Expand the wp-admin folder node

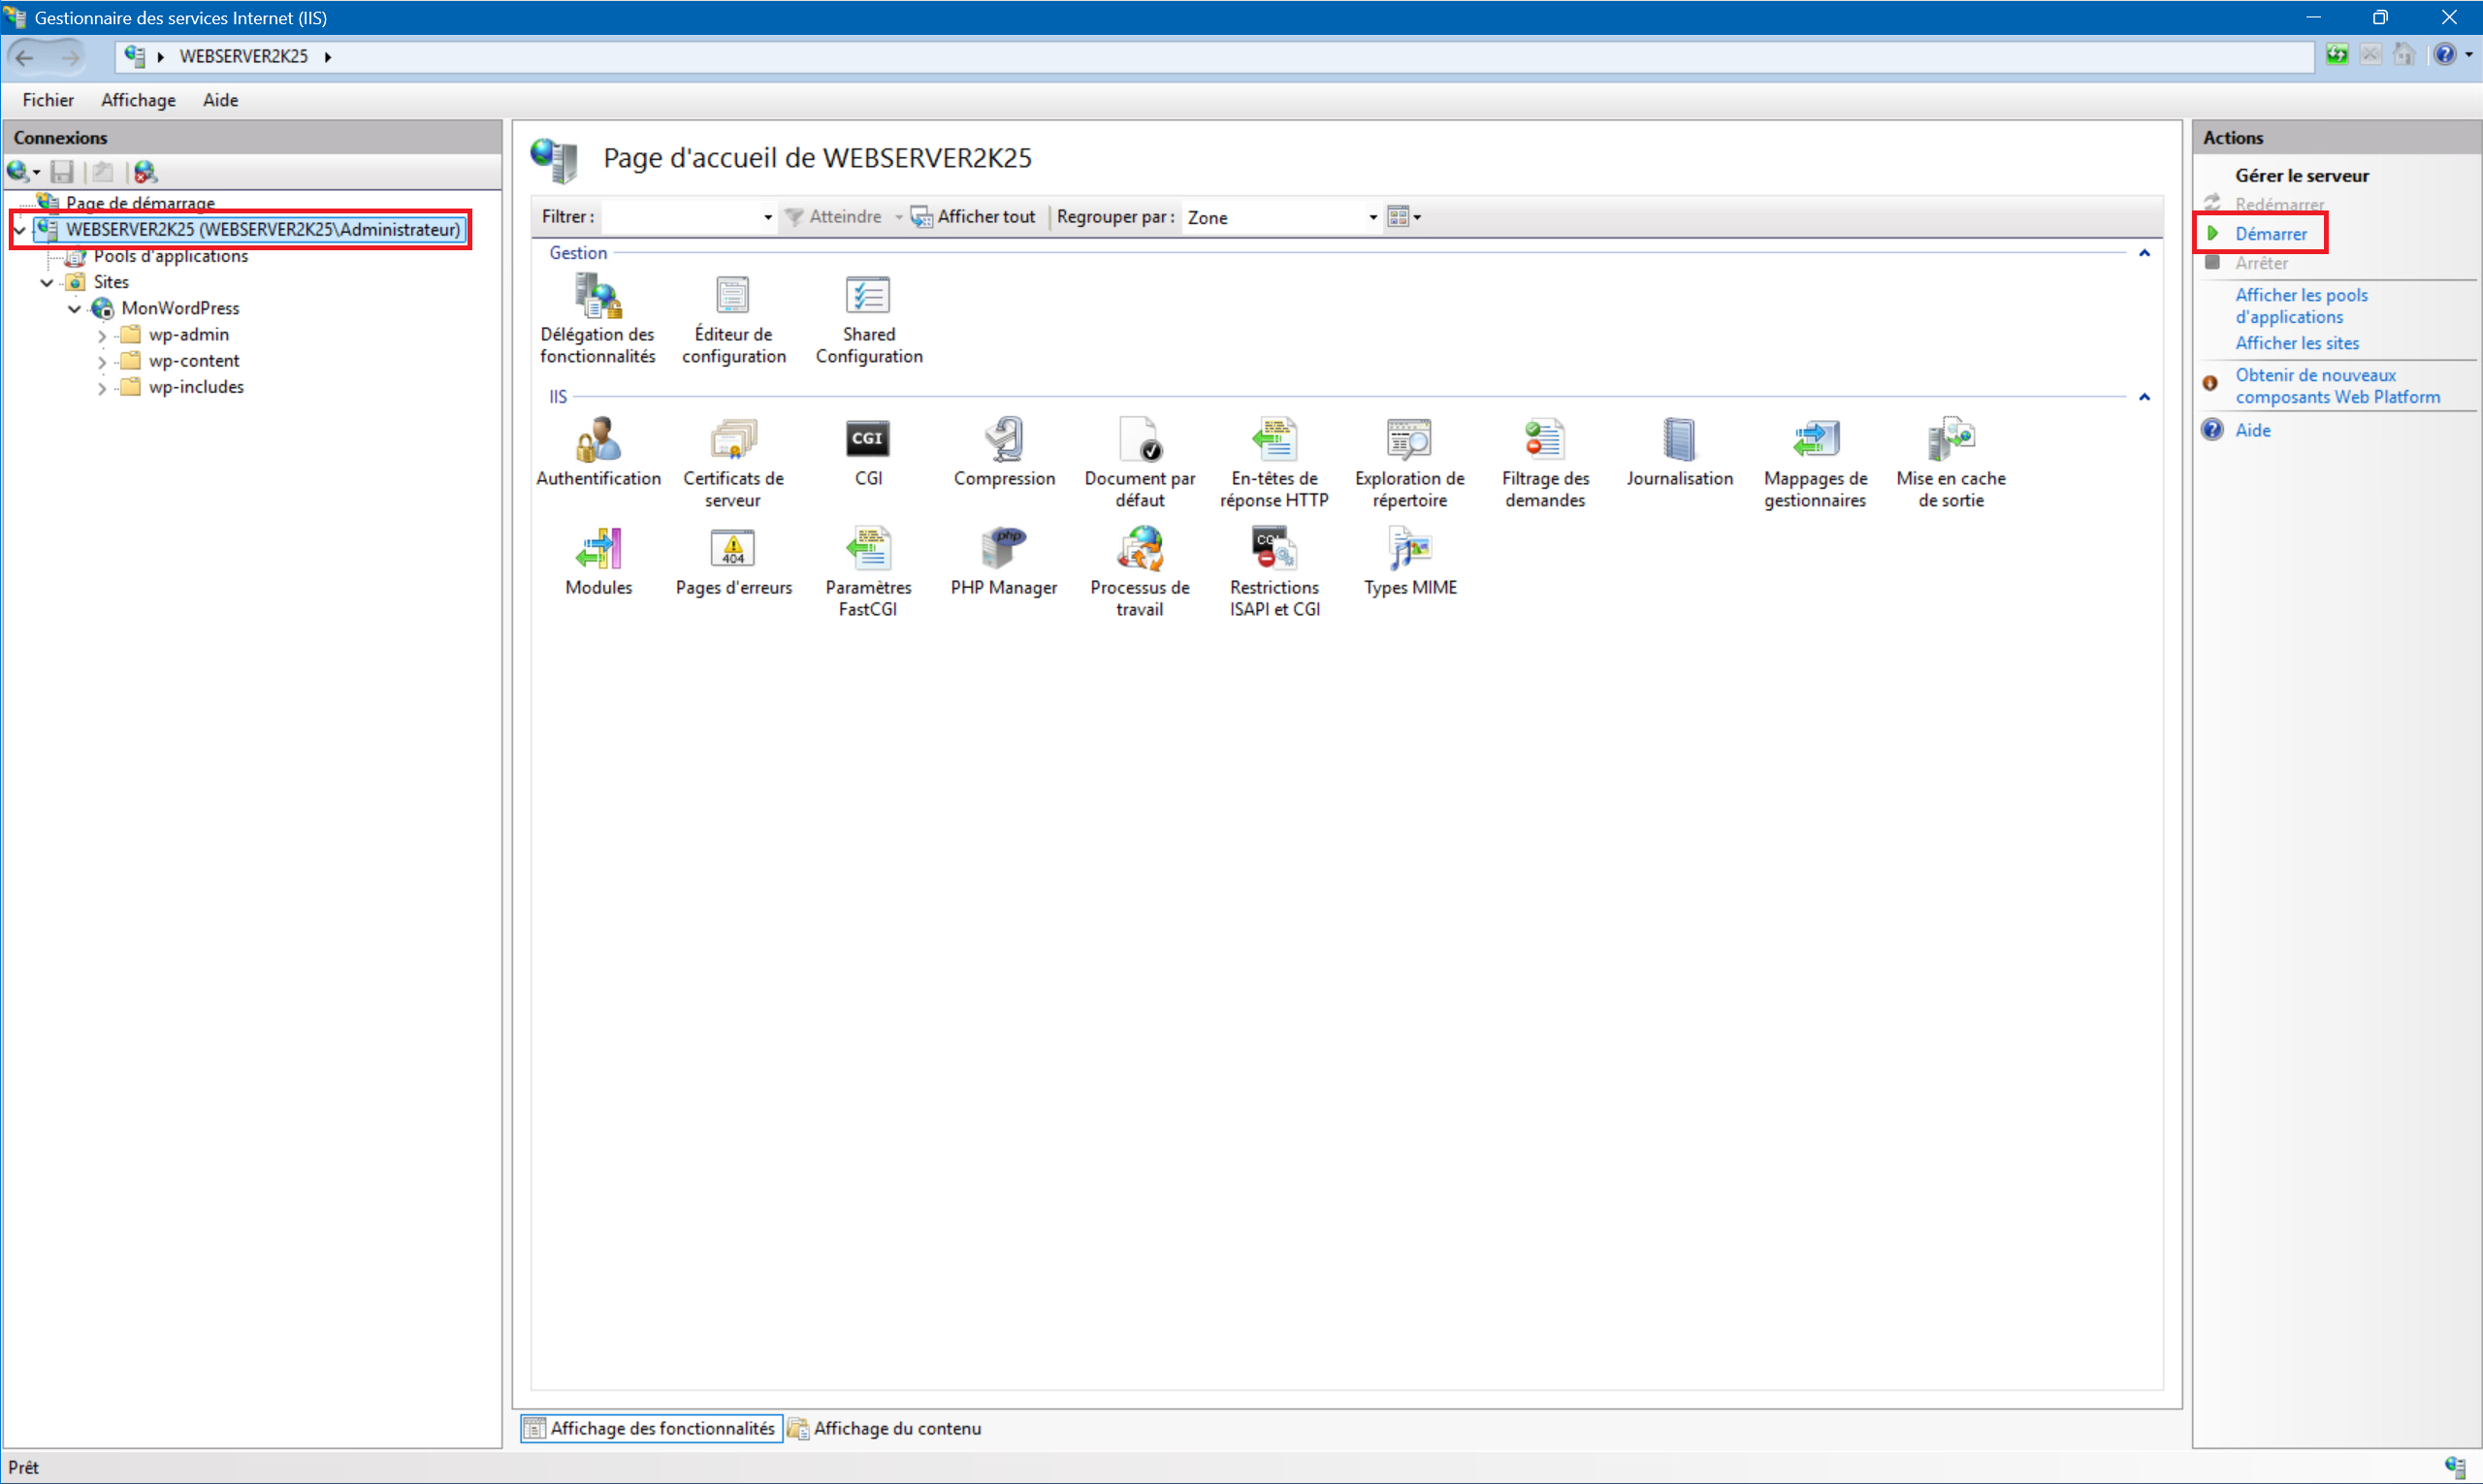click(x=102, y=336)
